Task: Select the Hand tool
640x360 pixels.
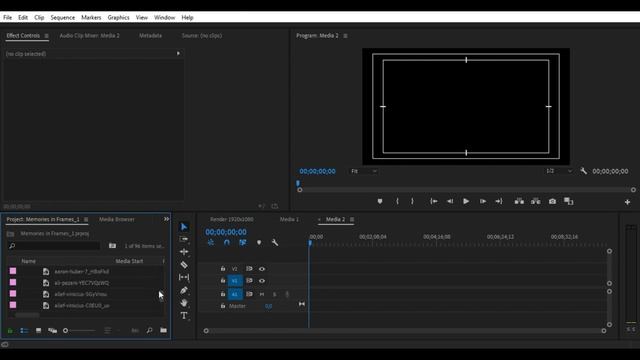Action: coord(184,303)
